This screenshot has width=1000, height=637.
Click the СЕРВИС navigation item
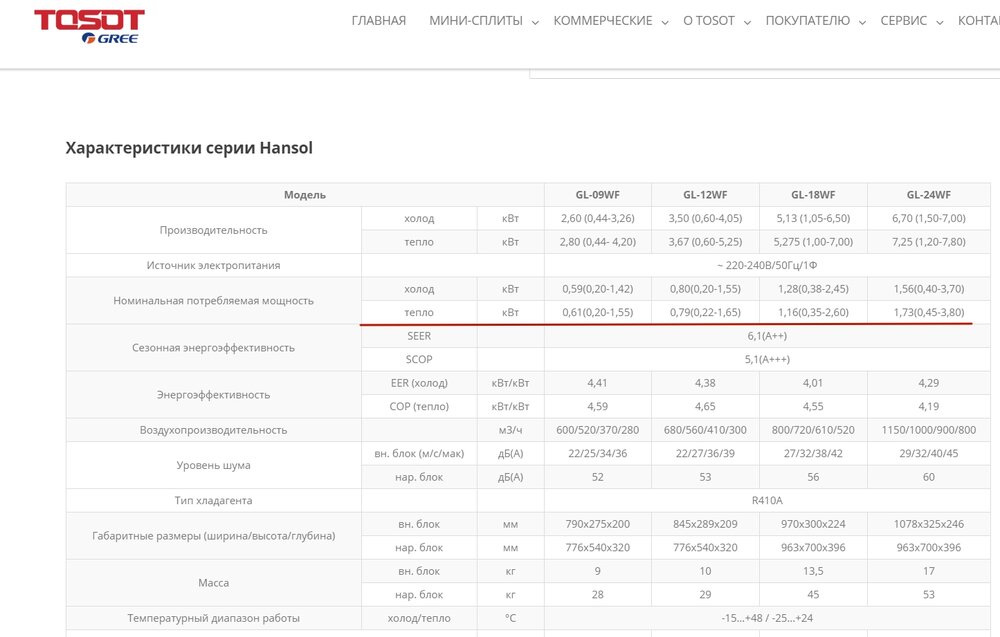point(903,21)
